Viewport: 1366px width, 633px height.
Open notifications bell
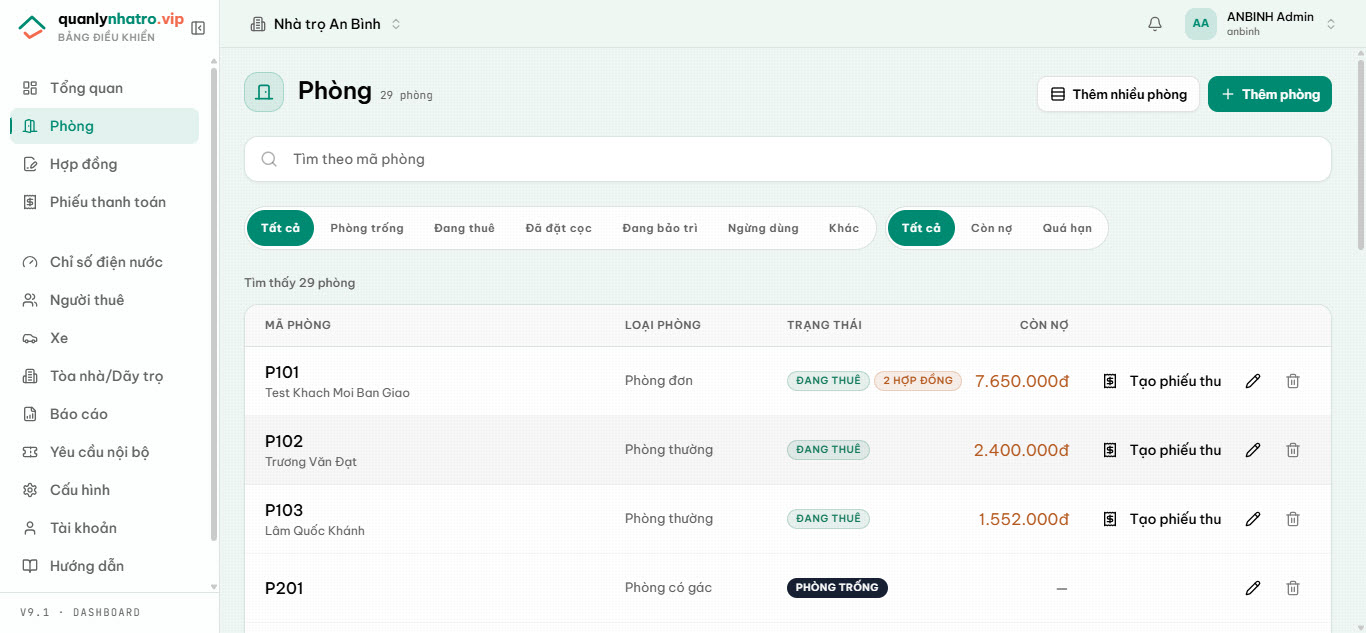(x=1155, y=24)
